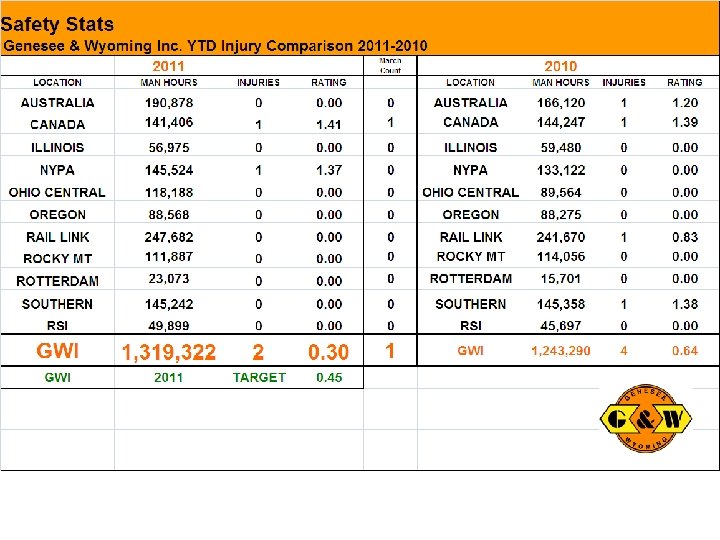
Task: Click NYPA 2011 man hours 145,524
Action: click(x=169, y=170)
